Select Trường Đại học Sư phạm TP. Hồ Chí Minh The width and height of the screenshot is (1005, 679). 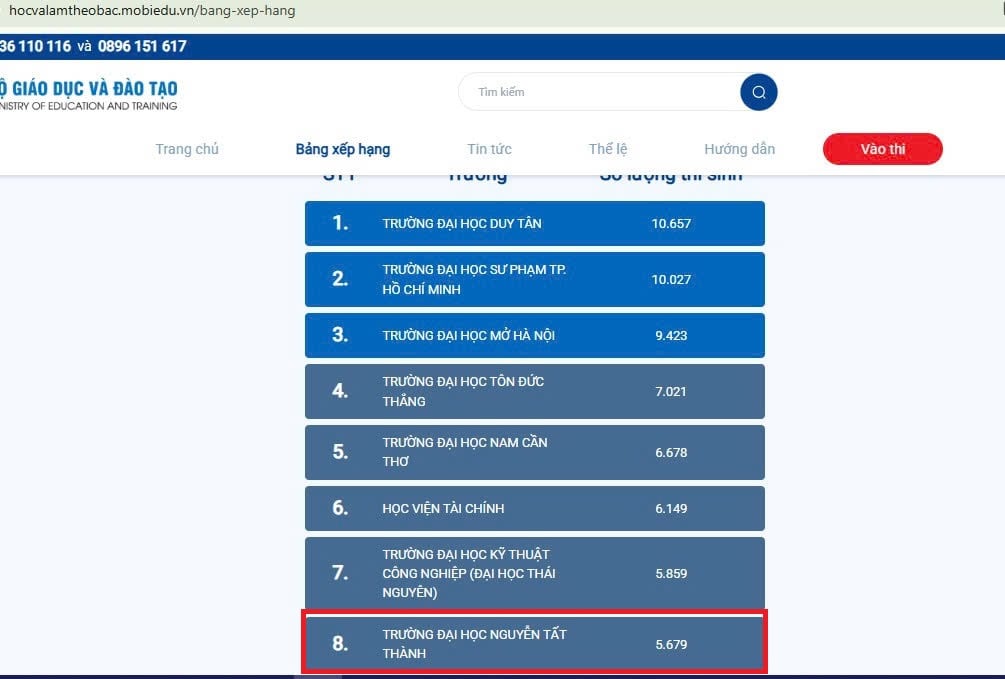[535, 280]
